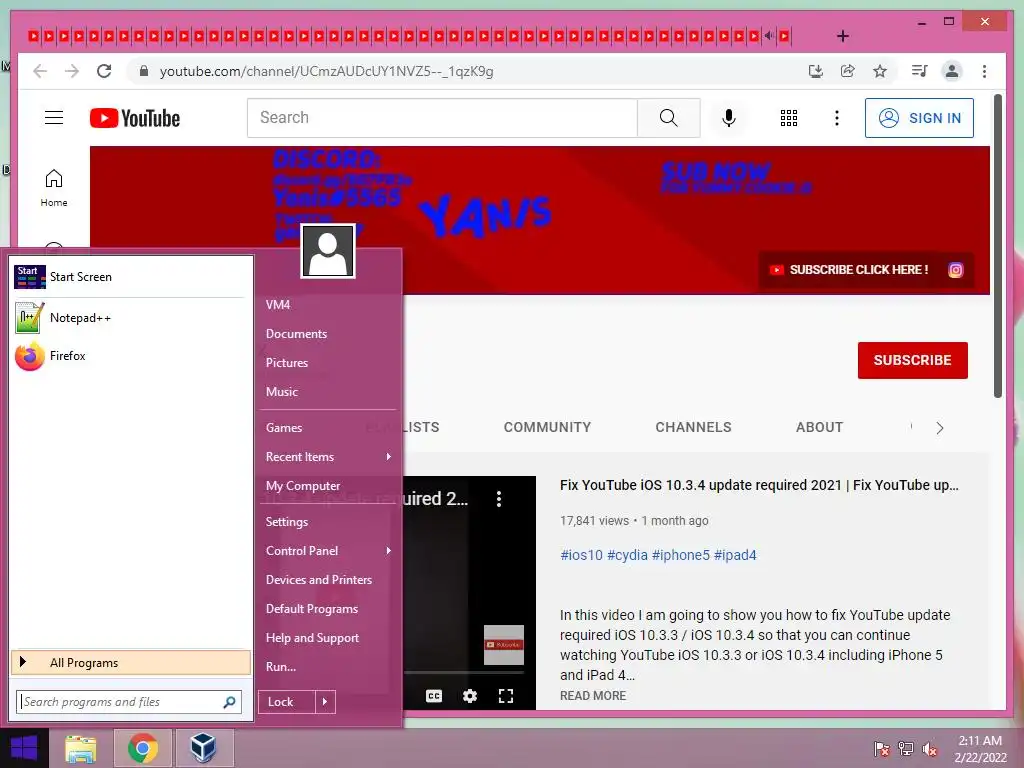Open the arrow next to Lock button
1024x768 pixels.
tap(325, 702)
